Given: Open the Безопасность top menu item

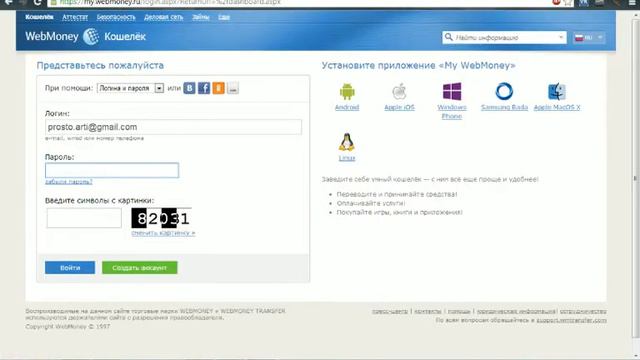Looking at the screenshot, I should (116, 17).
